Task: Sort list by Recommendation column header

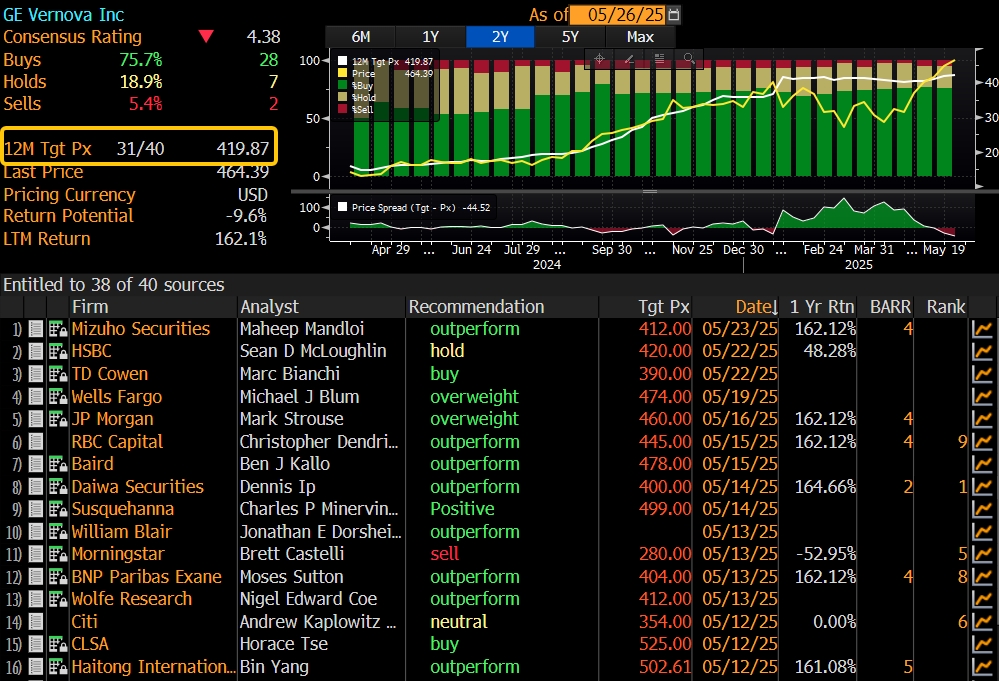Action: coord(476,307)
